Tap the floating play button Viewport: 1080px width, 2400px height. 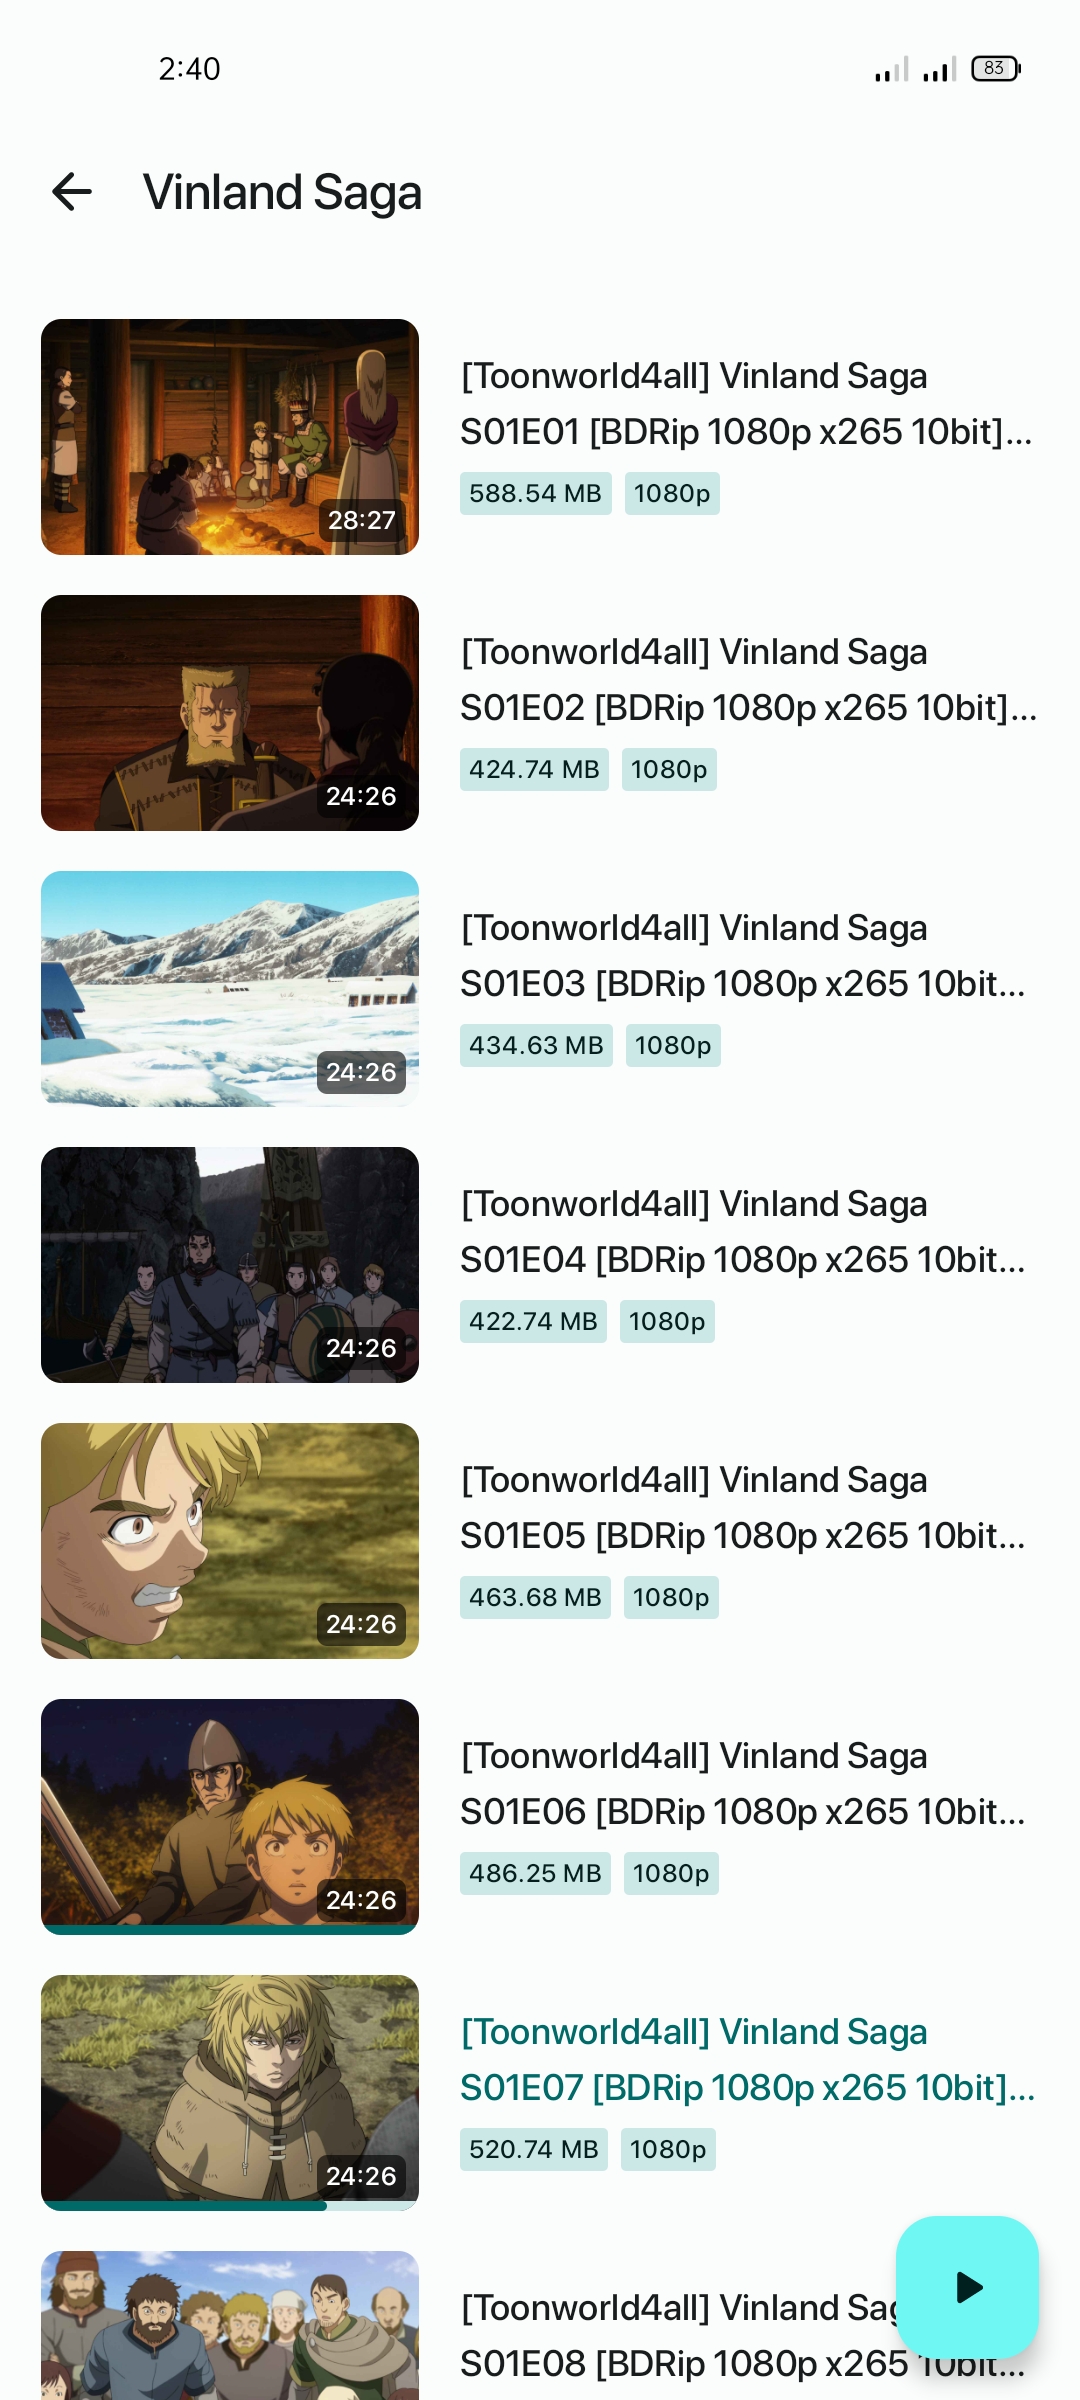click(967, 2287)
